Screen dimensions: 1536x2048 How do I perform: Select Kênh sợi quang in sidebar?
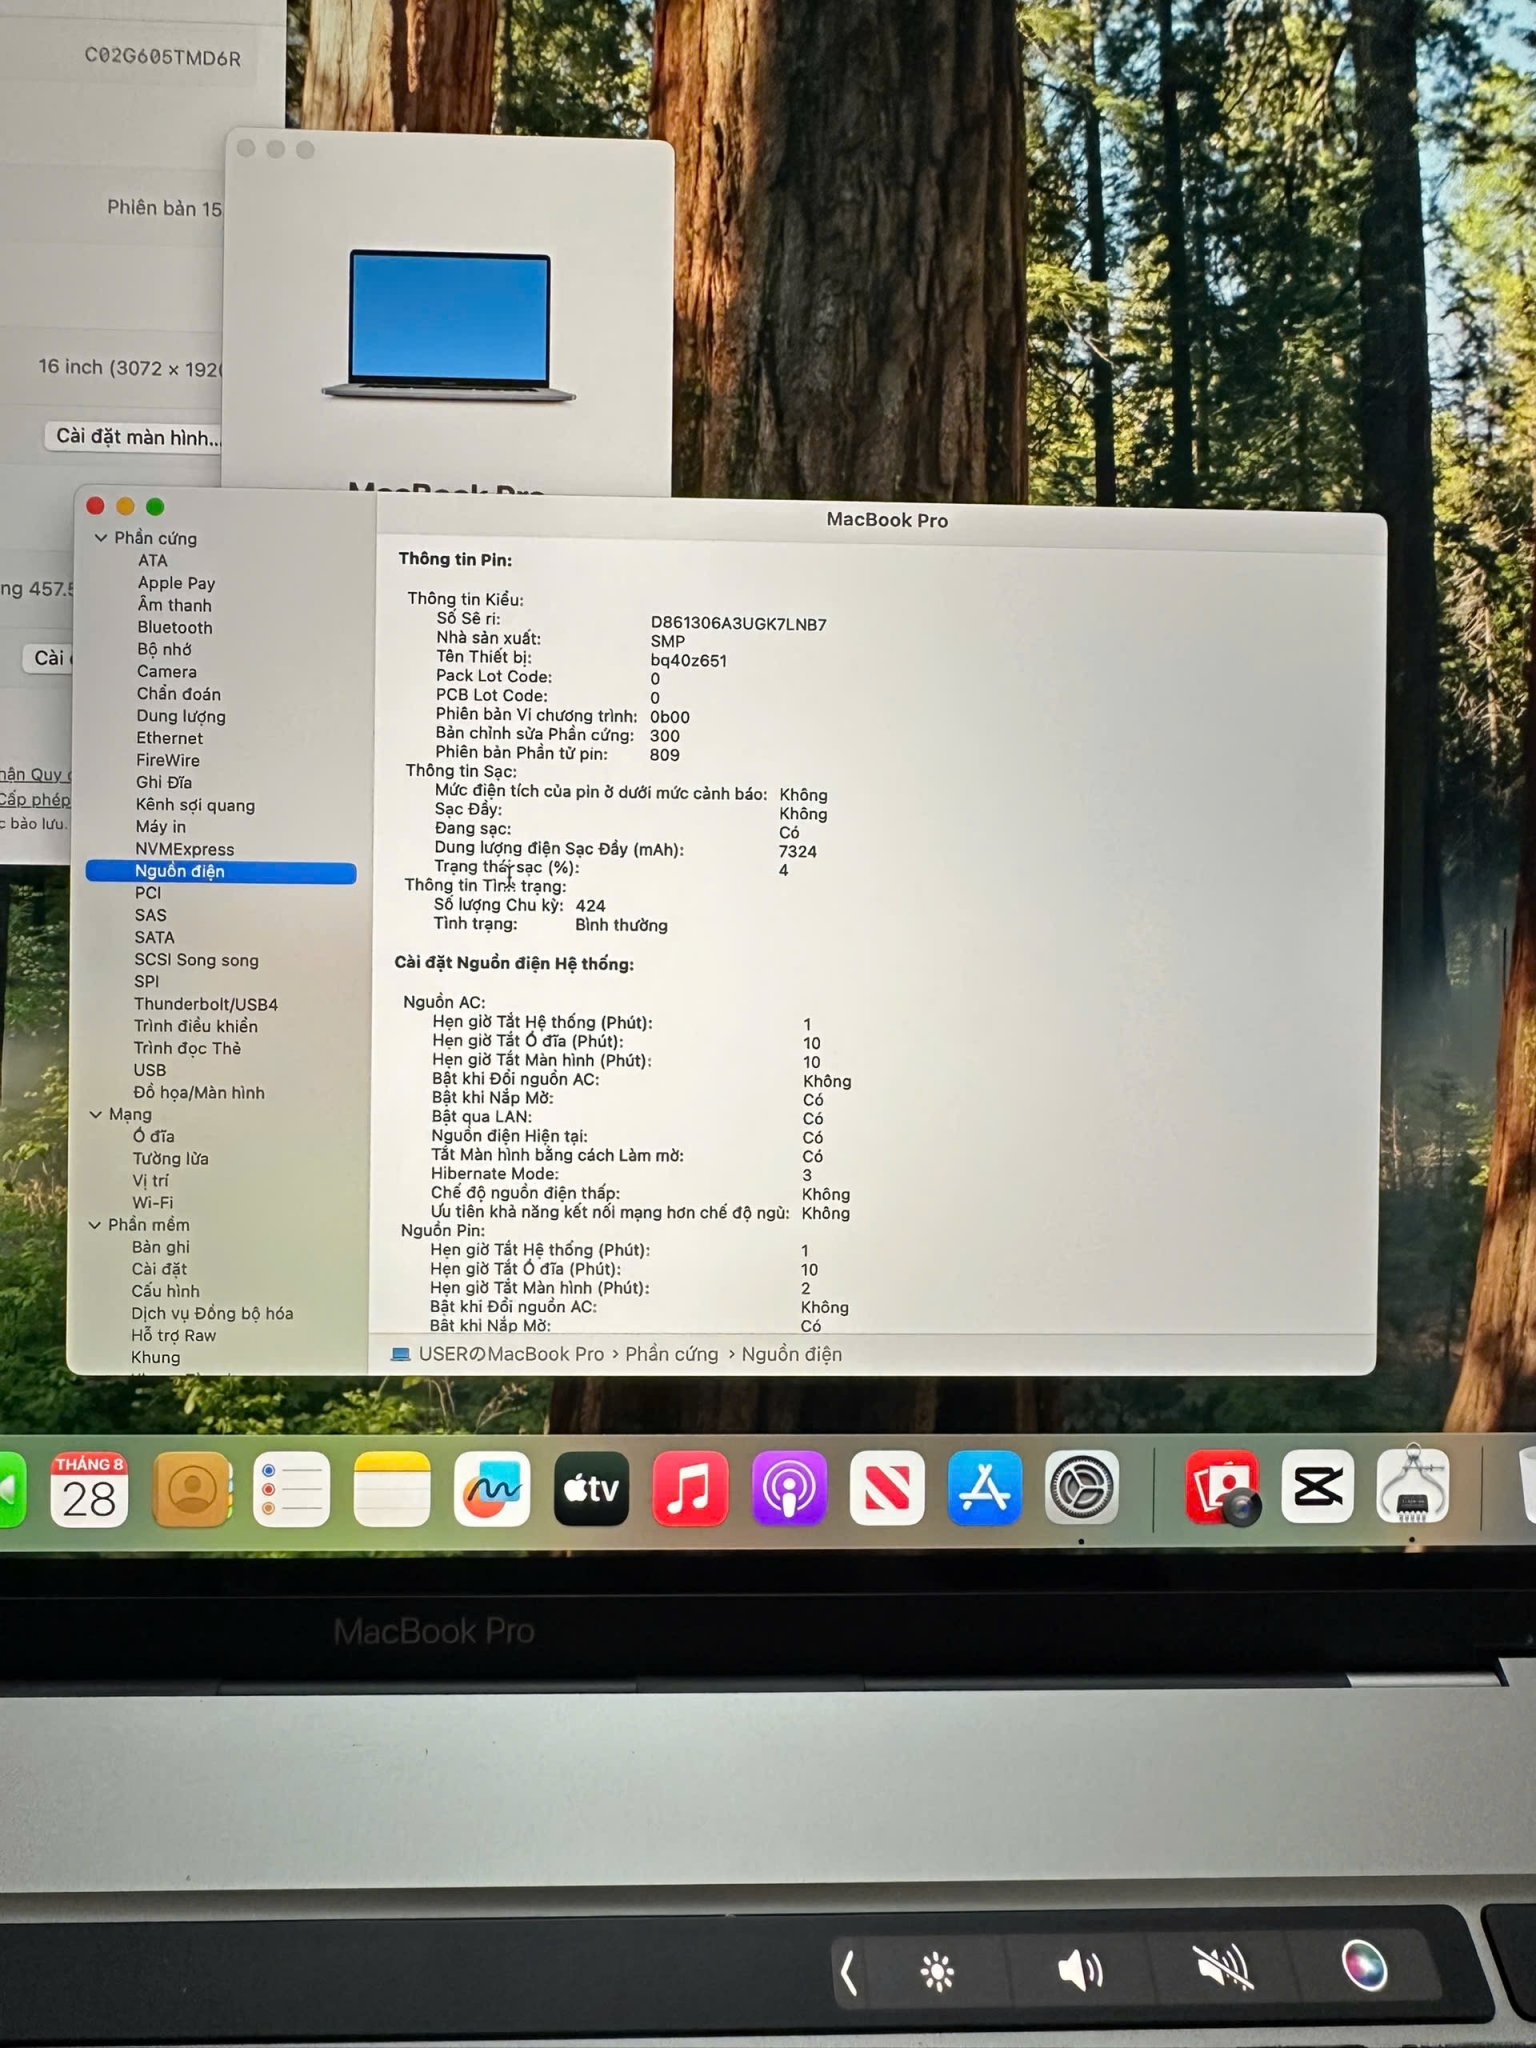195,805
